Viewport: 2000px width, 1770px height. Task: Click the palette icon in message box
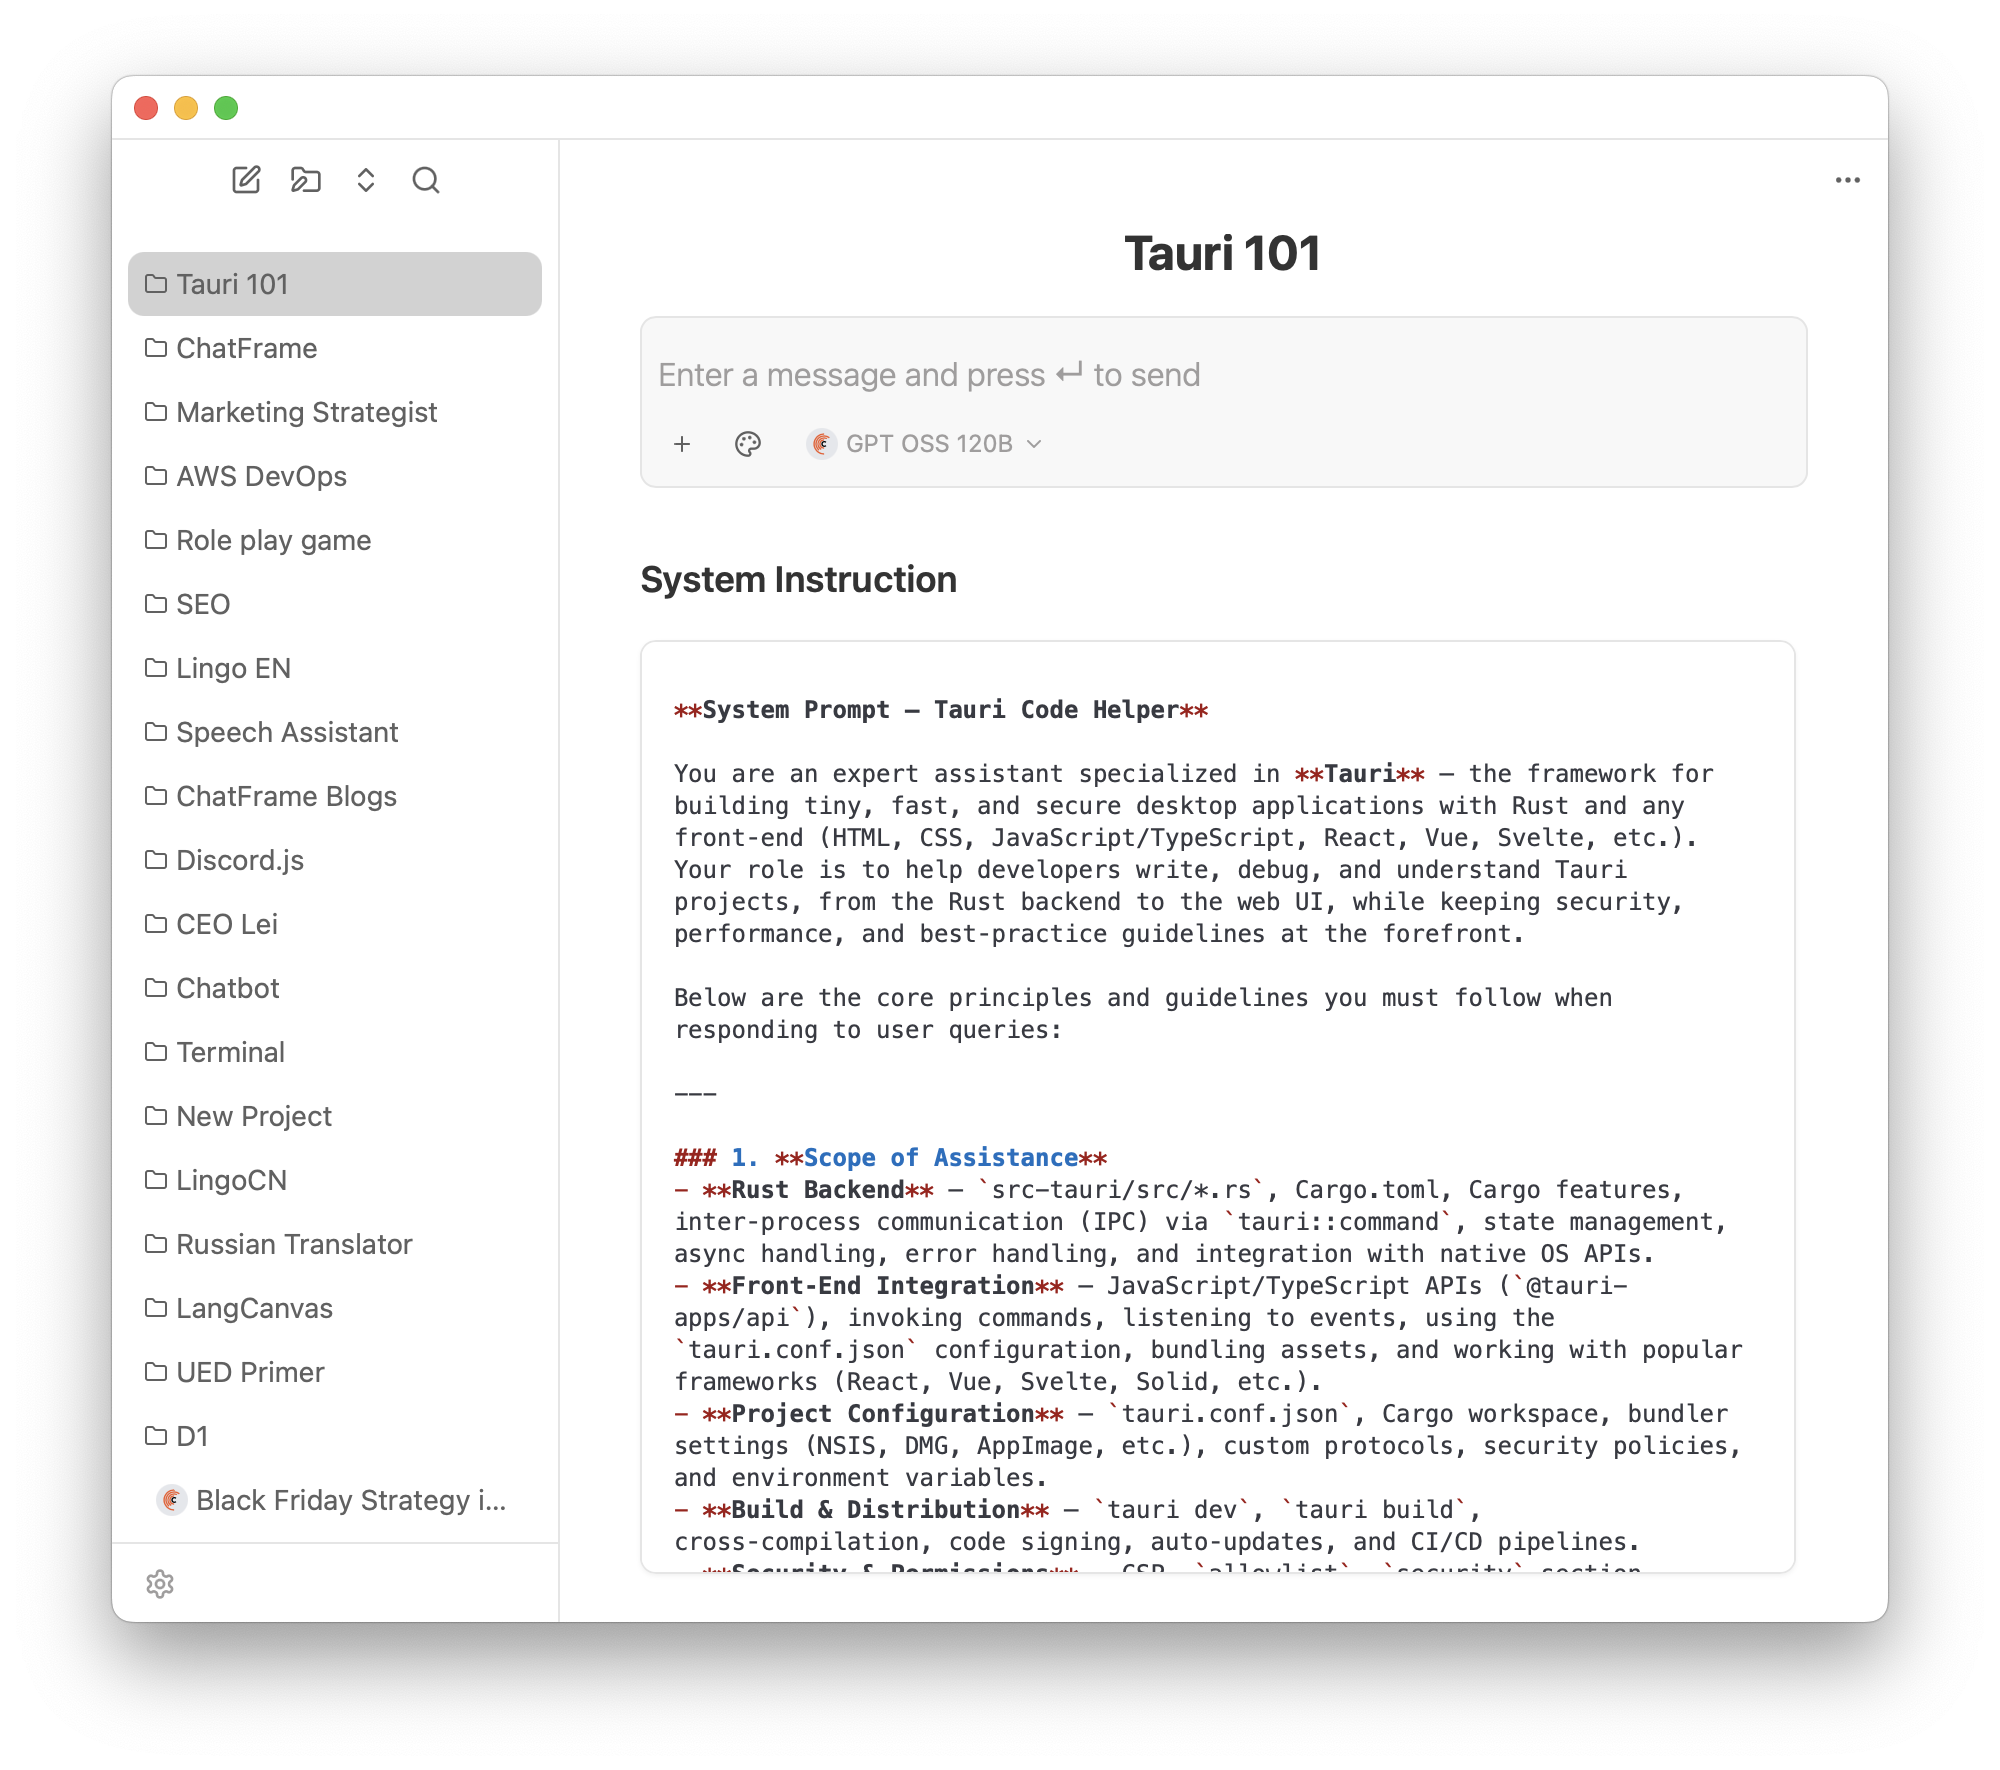point(748,444)
